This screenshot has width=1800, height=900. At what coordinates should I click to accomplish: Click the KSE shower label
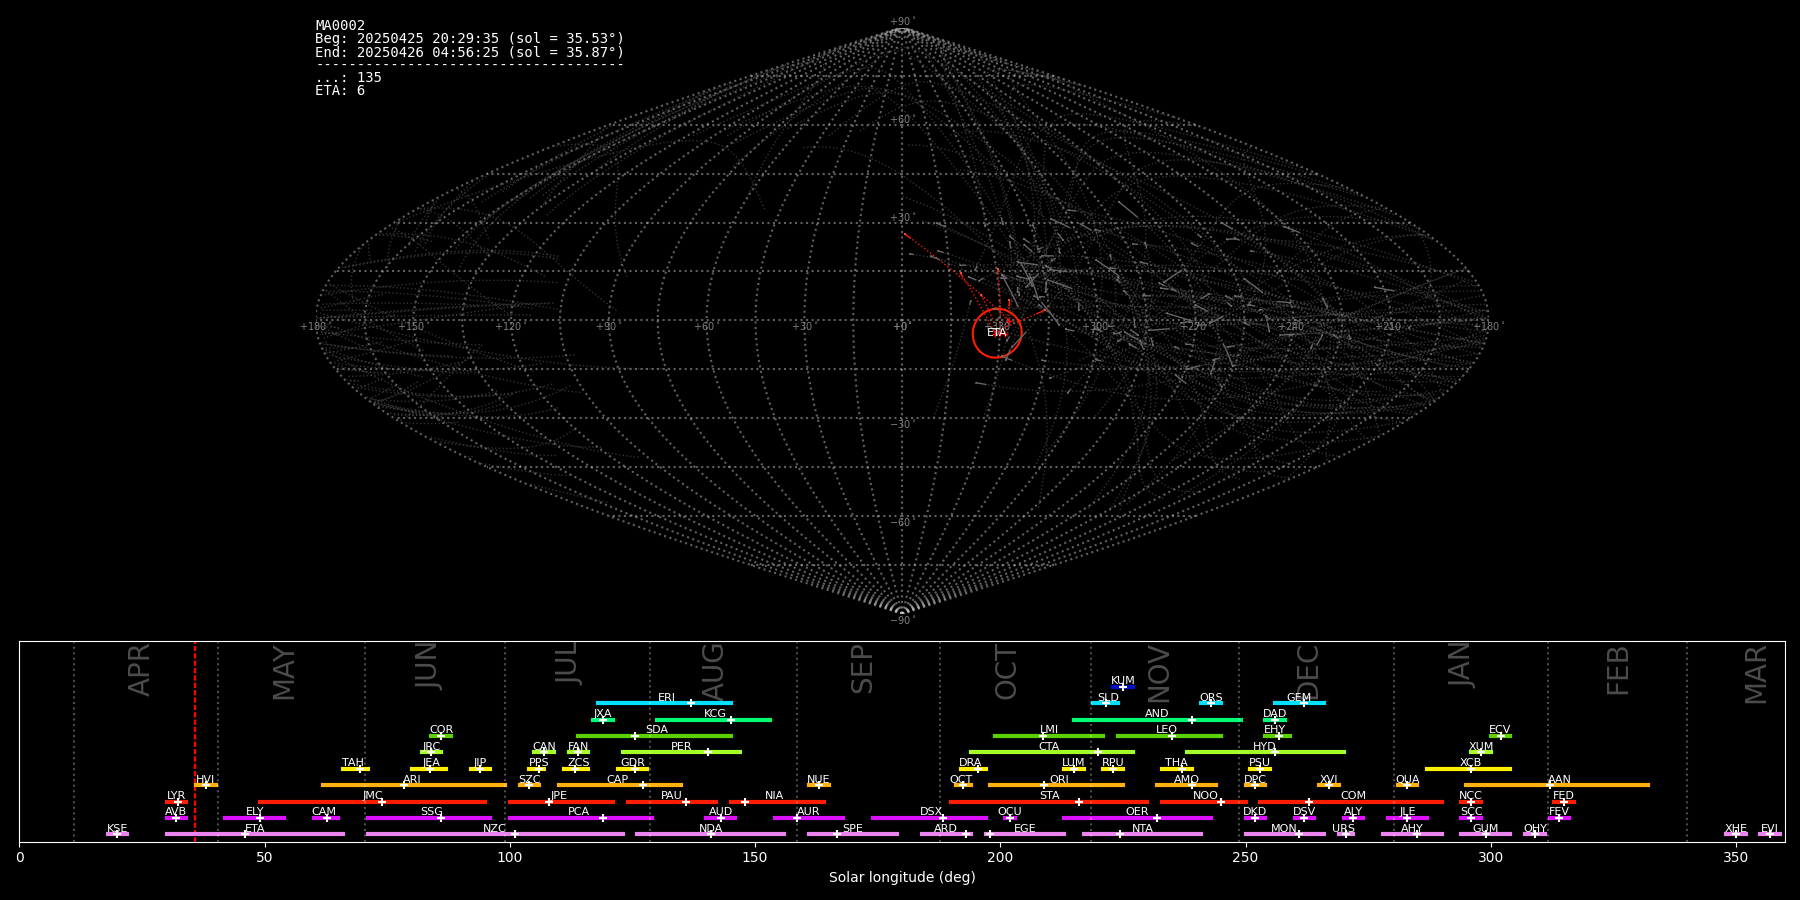coord(117,829)
